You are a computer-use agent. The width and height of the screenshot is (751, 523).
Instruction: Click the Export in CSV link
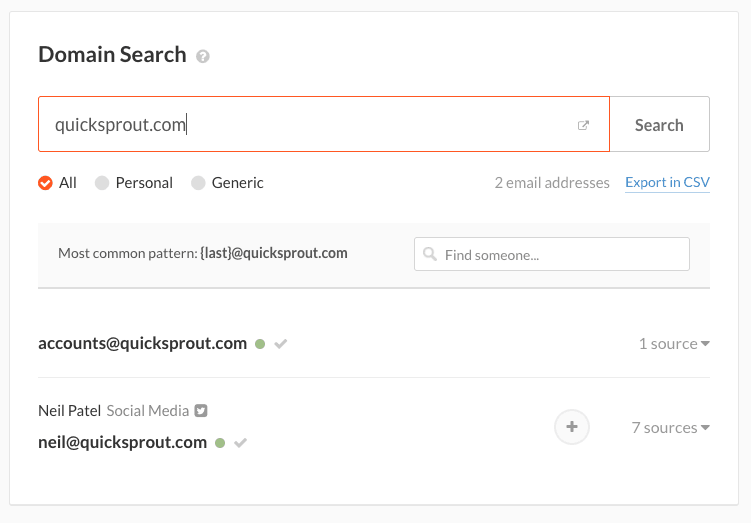(667, 182)
